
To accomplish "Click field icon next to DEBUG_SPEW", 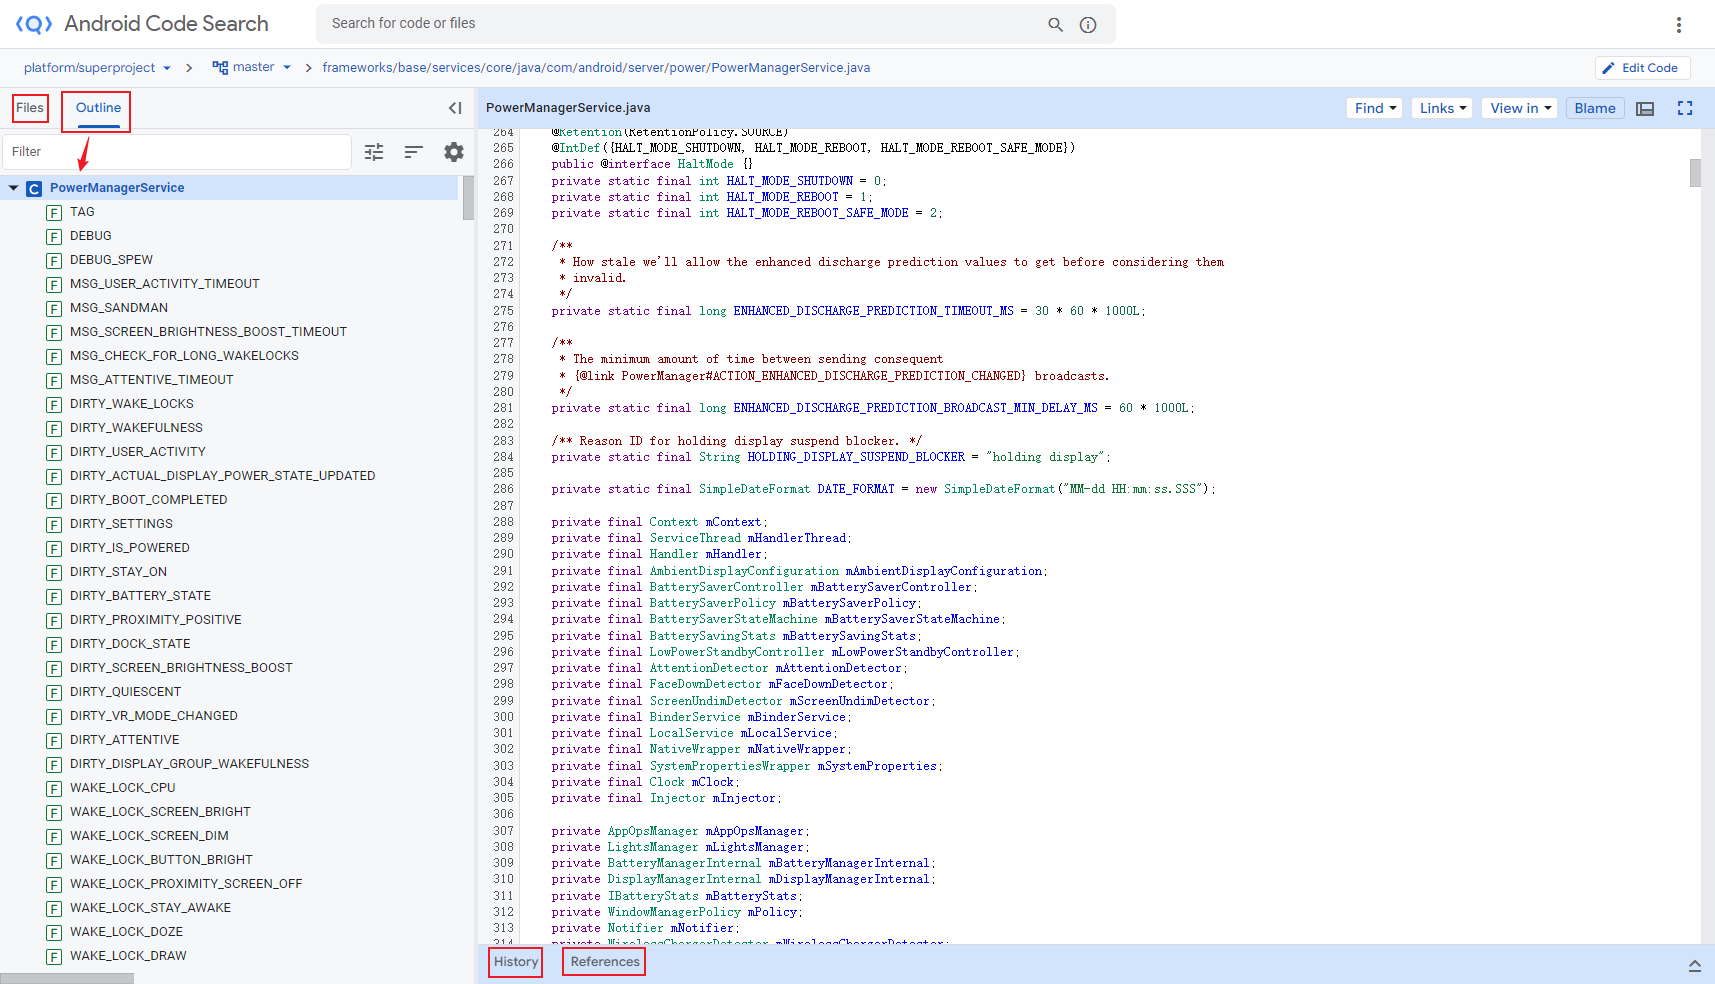I will [54, 260].
